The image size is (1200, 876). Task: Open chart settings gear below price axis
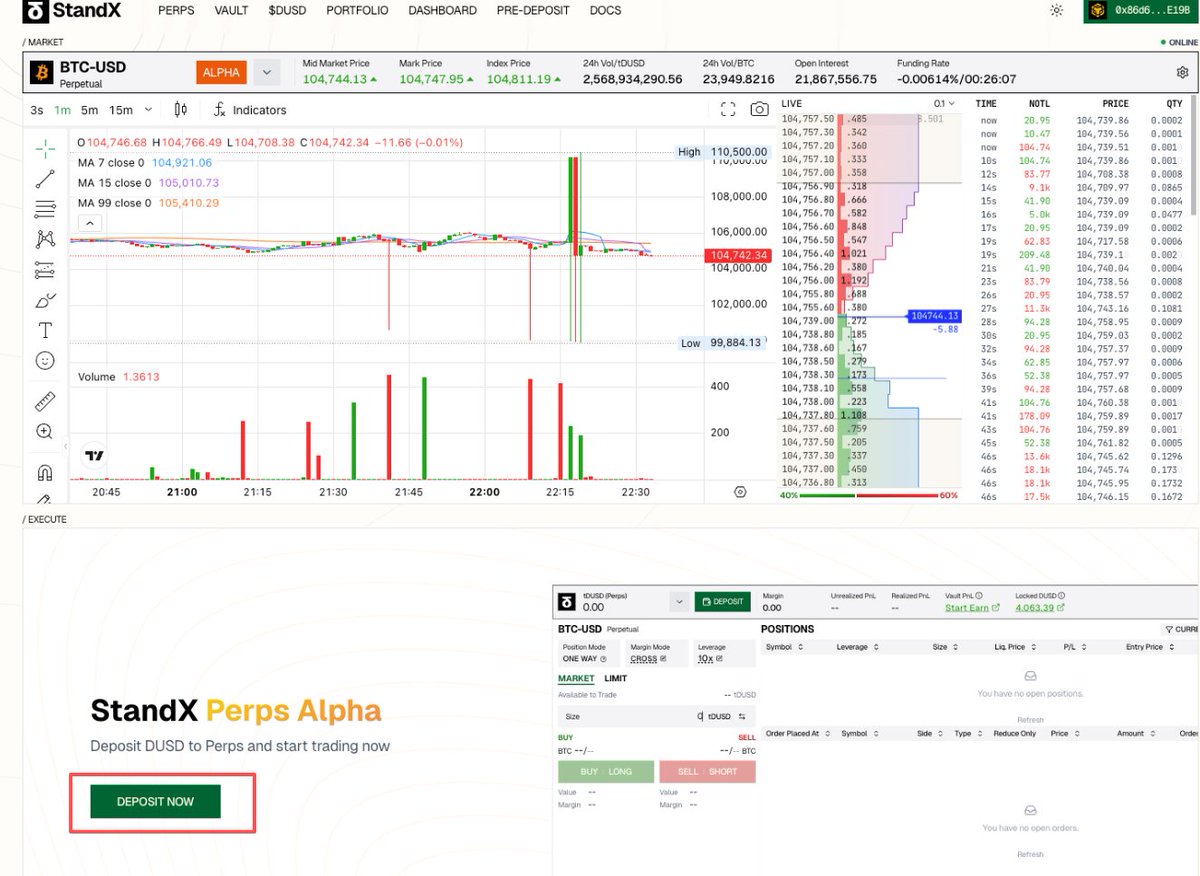740,492
